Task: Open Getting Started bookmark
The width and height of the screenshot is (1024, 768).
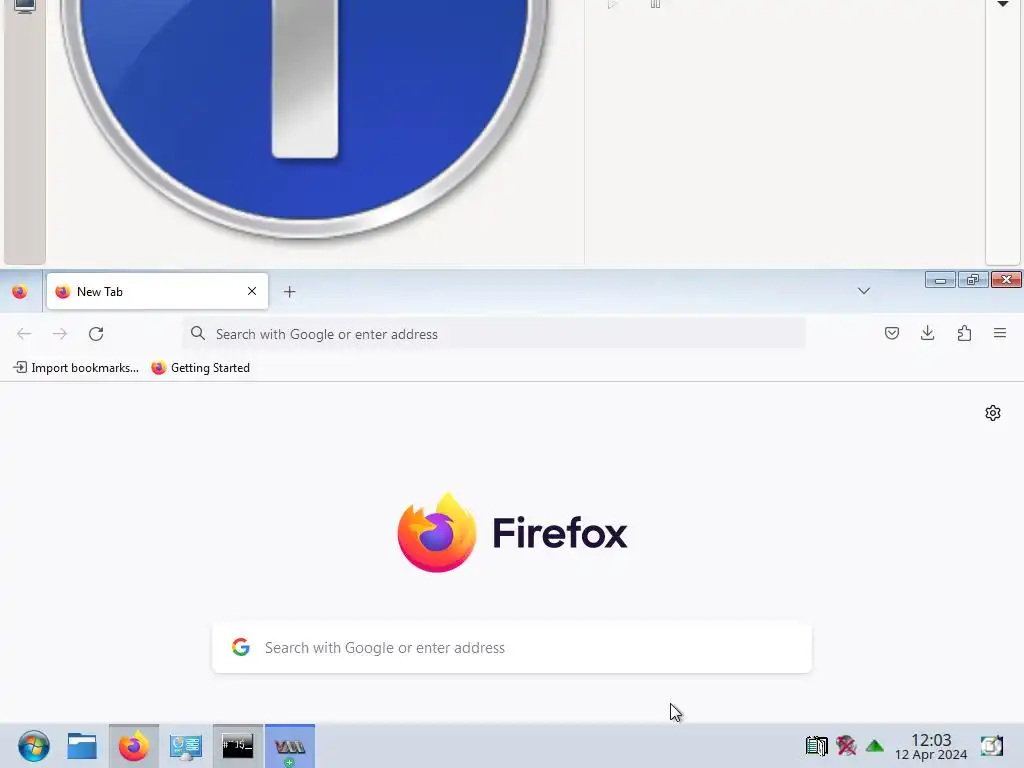Action: pyautogui.click(x=200, y=368)
